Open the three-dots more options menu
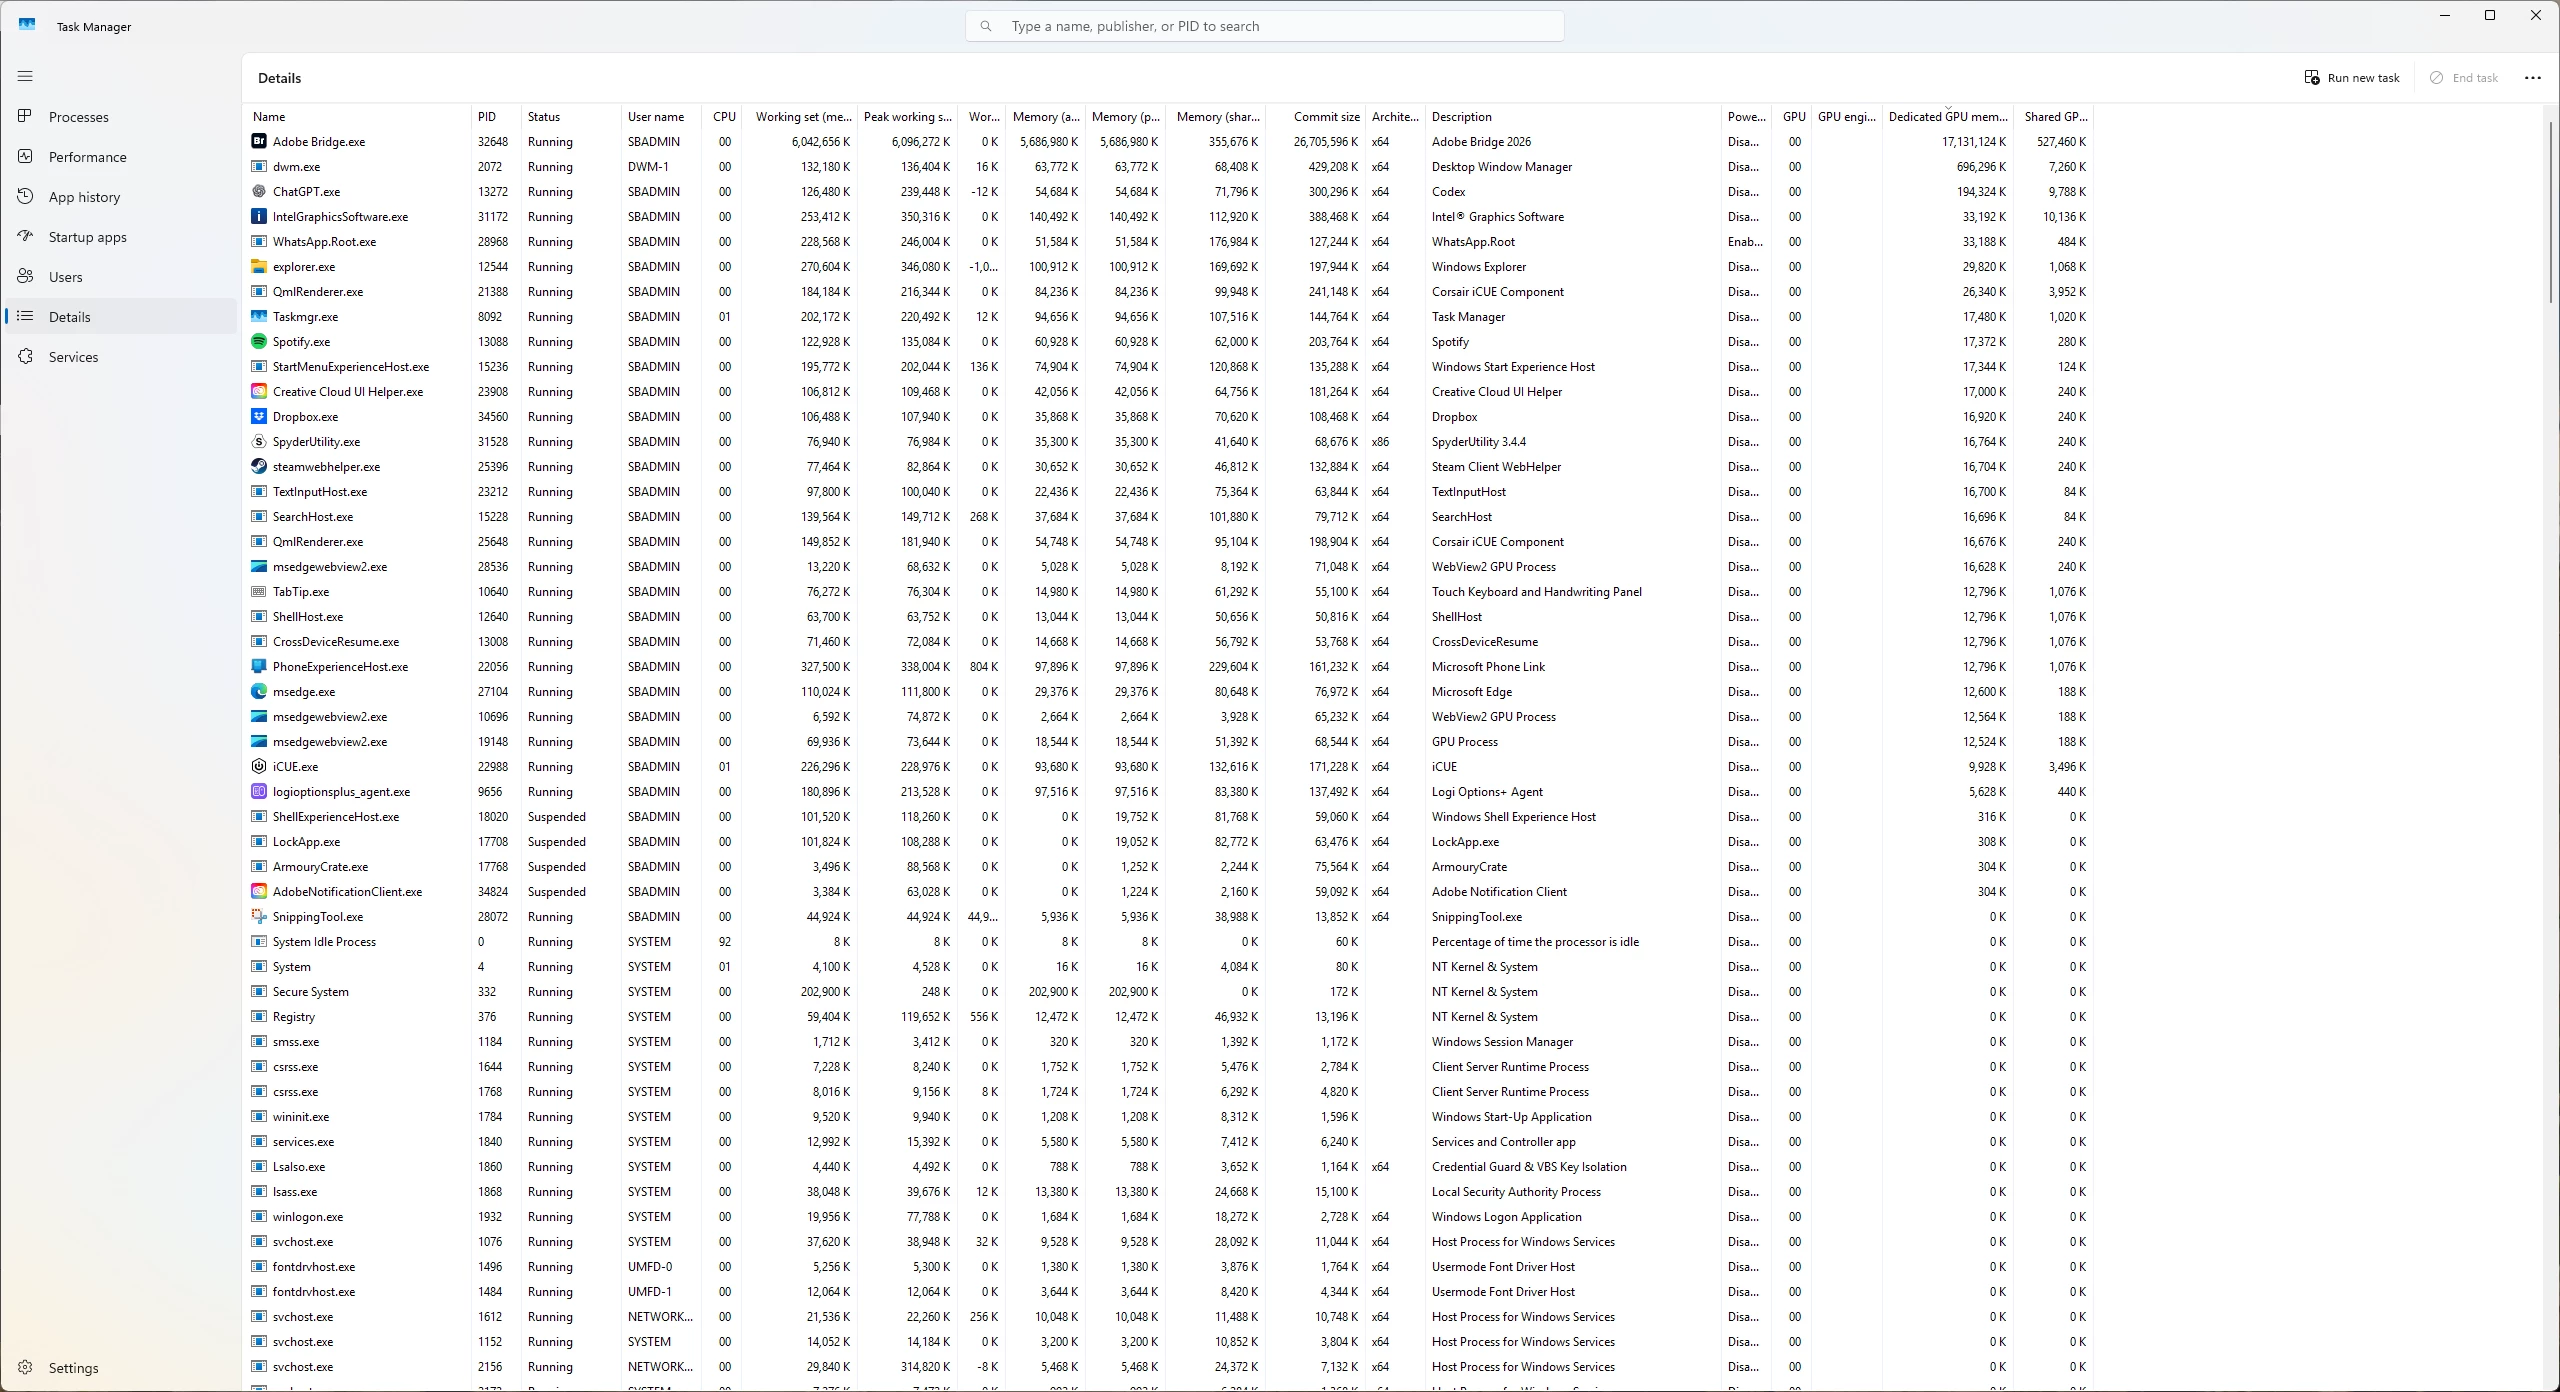Image resolution: width=2560 pixels, height=1392 pixels. pyautogui.click(x=2533, y=78)
